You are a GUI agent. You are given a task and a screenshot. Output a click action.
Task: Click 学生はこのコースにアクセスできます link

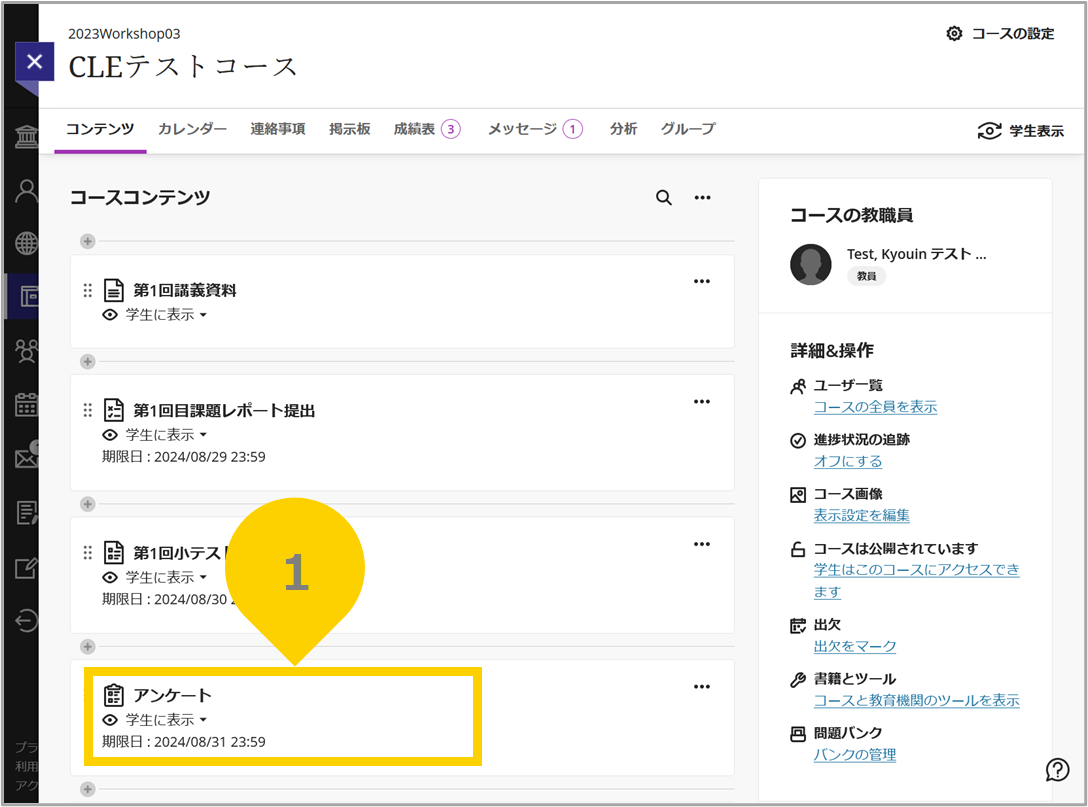click(916, 581)
